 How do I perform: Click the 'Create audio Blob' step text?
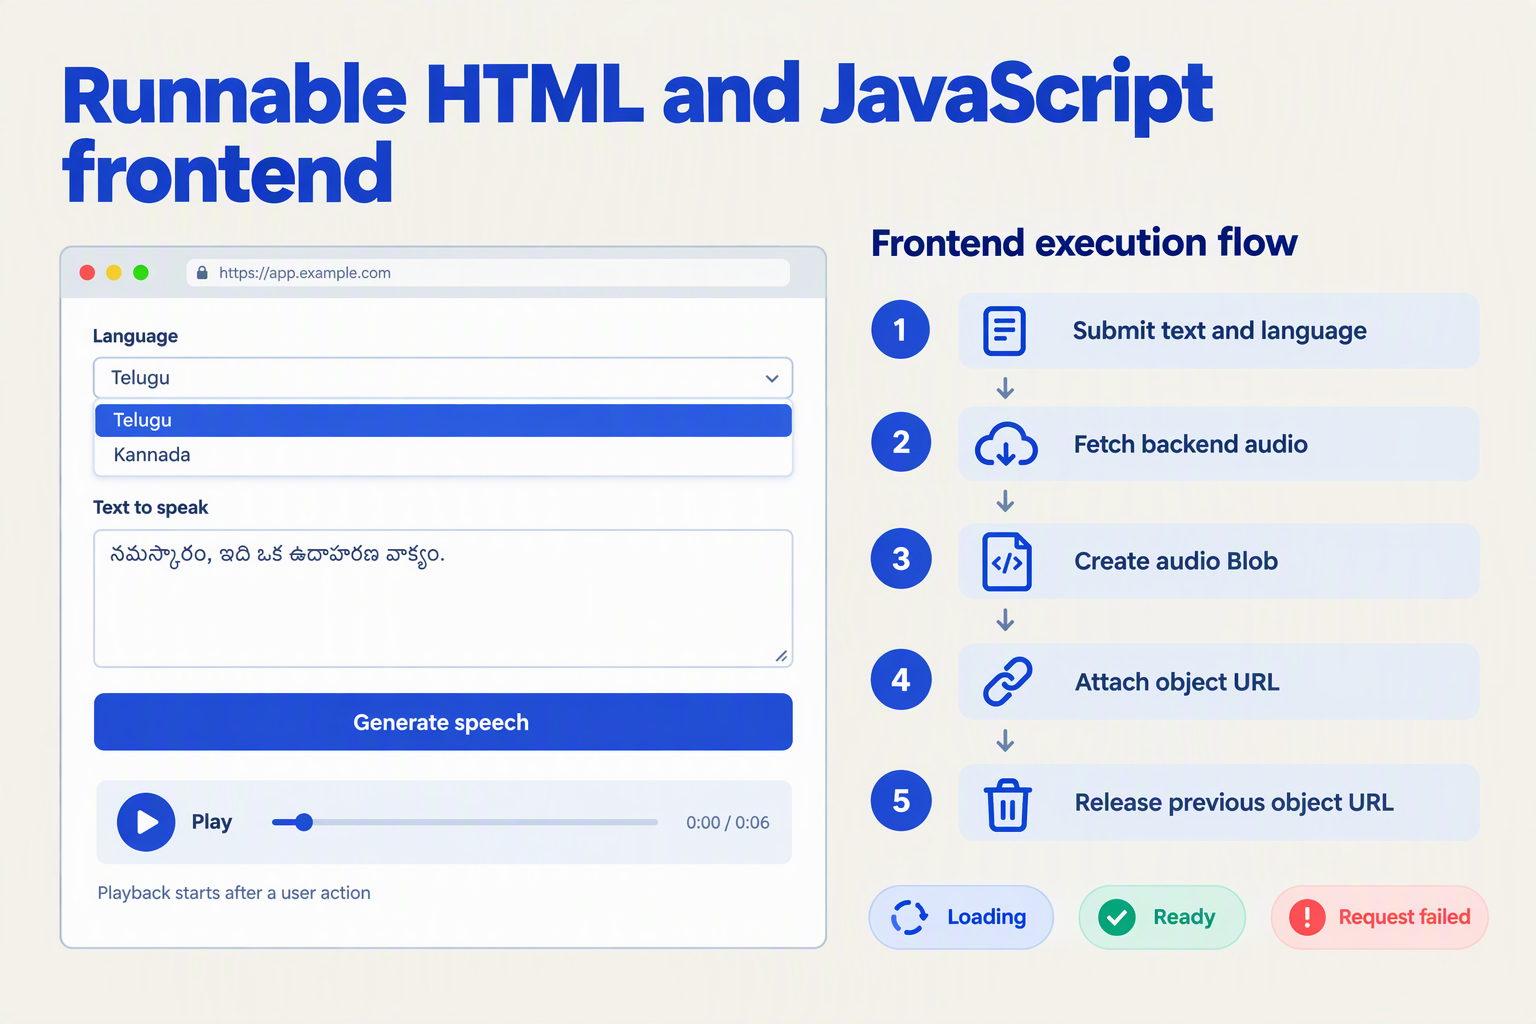[x=1176, y=561]
